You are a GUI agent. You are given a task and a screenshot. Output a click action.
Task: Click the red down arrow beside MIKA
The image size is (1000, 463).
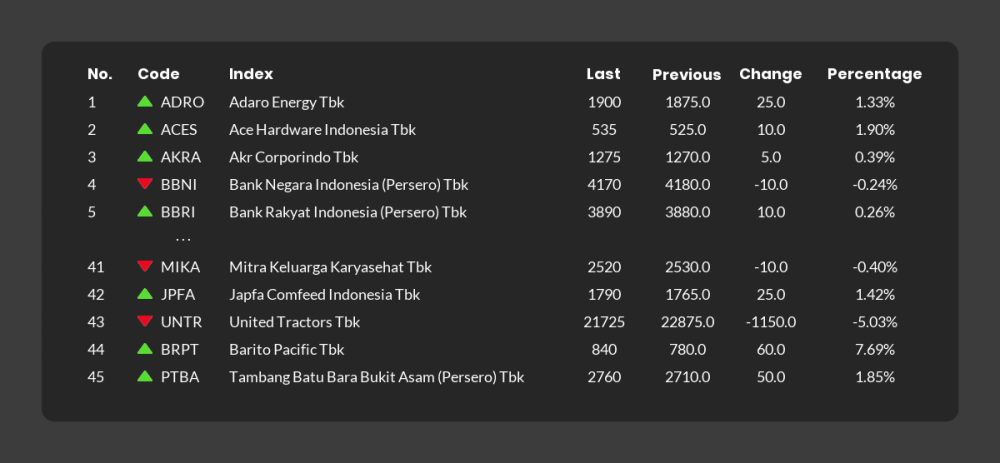(x=145, y=266)
